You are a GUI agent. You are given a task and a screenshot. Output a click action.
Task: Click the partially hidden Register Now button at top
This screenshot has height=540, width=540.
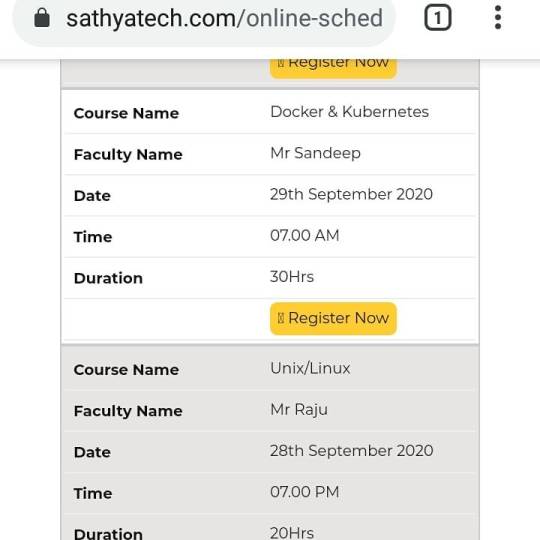point(333,68)
